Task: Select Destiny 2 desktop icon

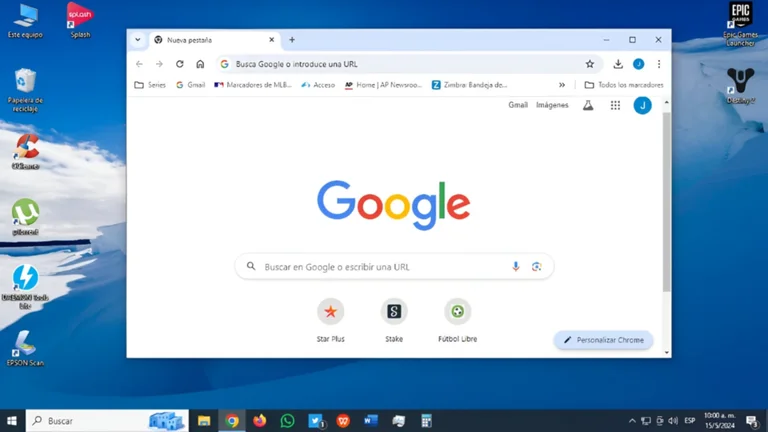Action: [x=740, y=86]
